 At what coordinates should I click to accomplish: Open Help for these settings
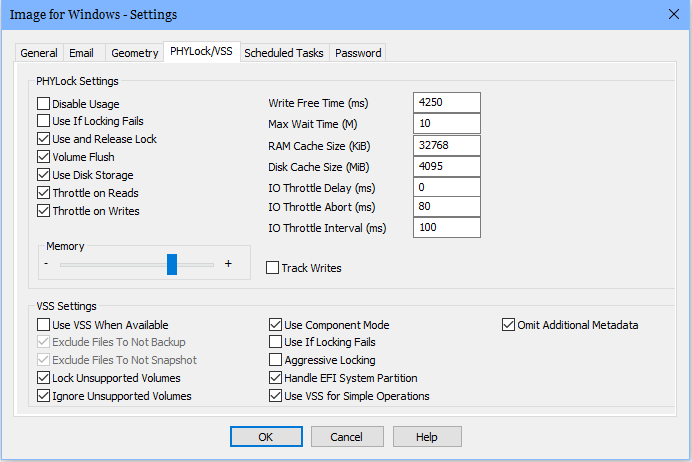(427, 437)
